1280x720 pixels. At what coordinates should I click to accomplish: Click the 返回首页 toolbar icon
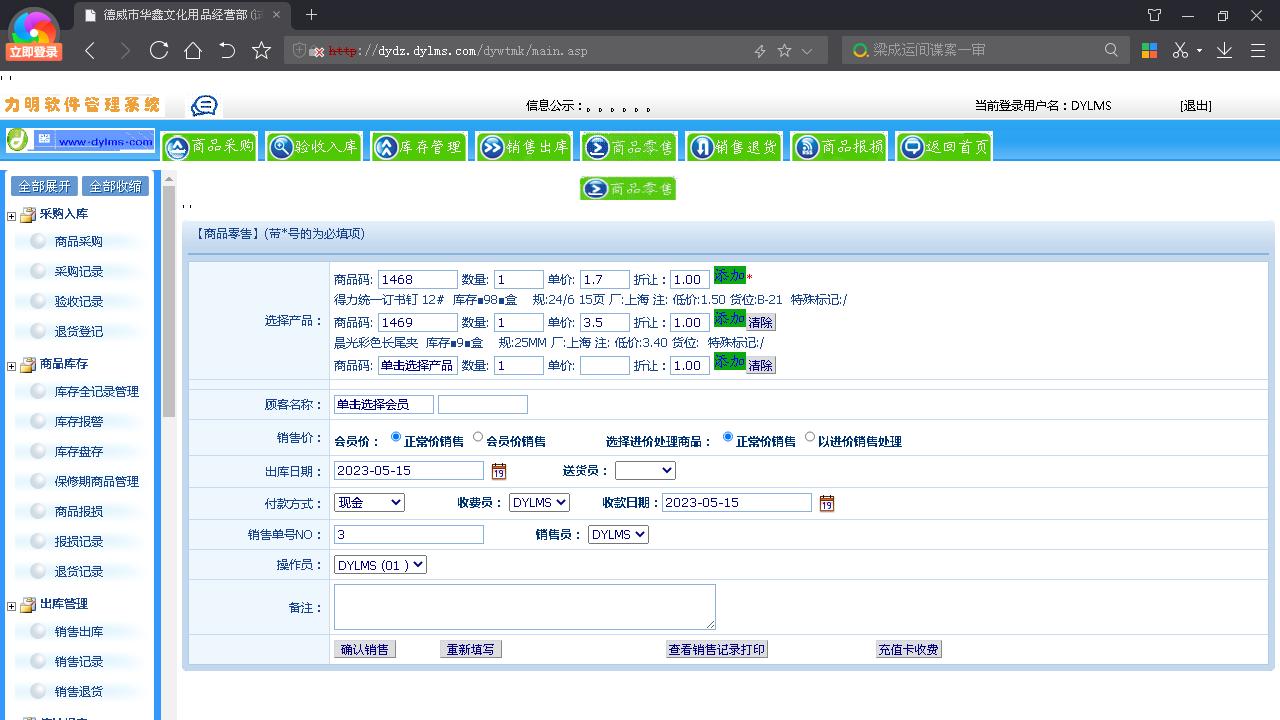coord(942,146)
